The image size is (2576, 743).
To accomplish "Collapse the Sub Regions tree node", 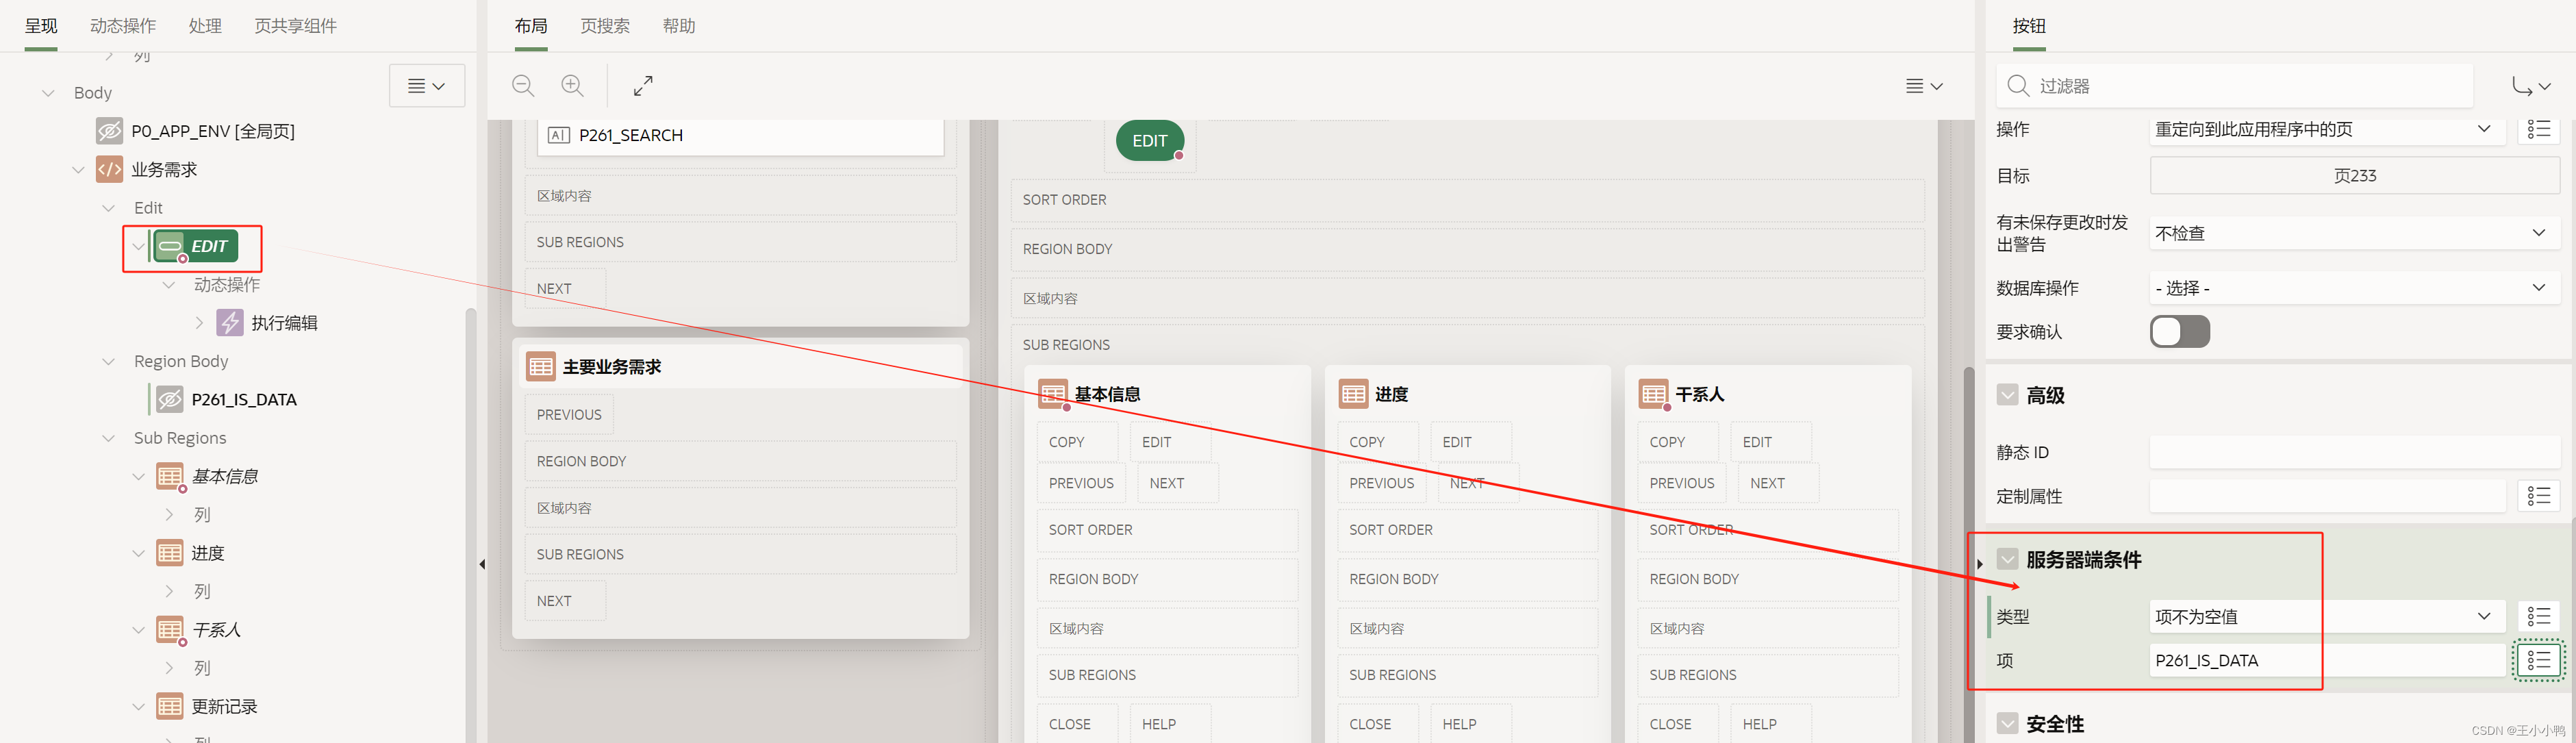I will click(x=108, y=438).
